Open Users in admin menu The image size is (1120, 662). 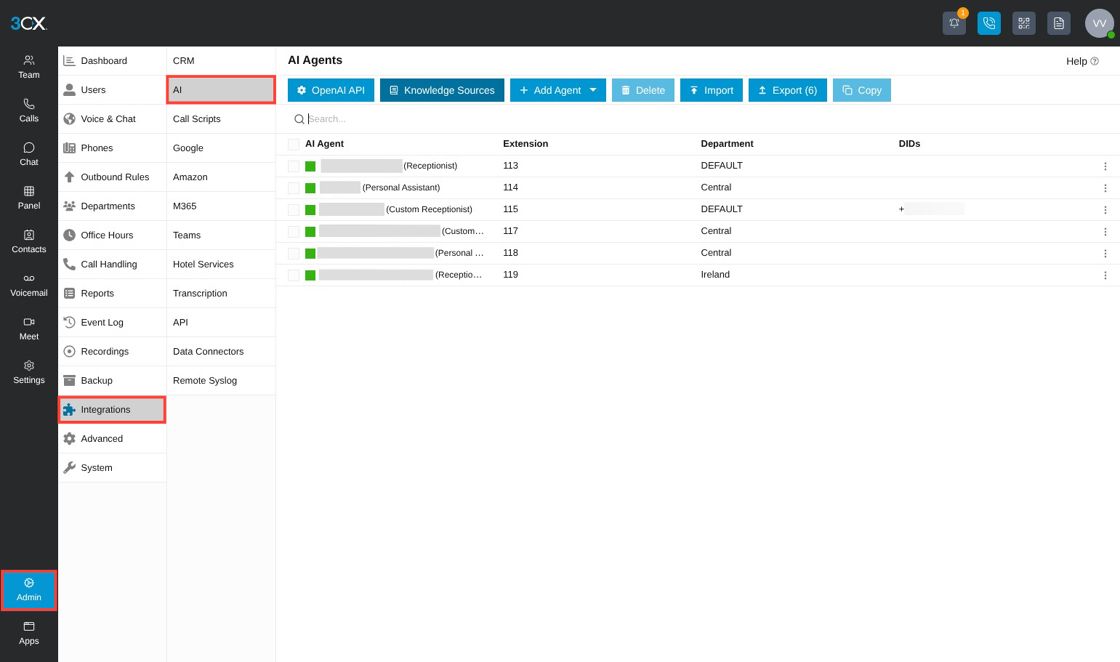[x=112, y=90]
